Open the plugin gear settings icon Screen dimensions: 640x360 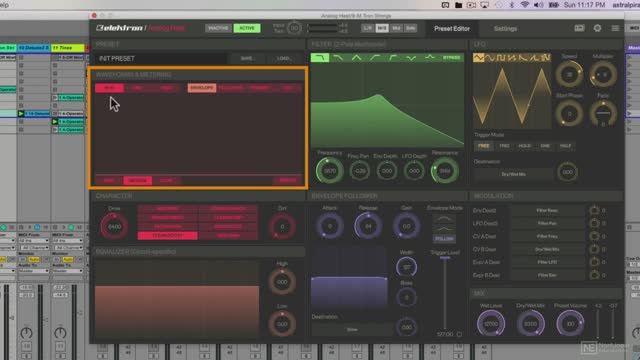597,28
